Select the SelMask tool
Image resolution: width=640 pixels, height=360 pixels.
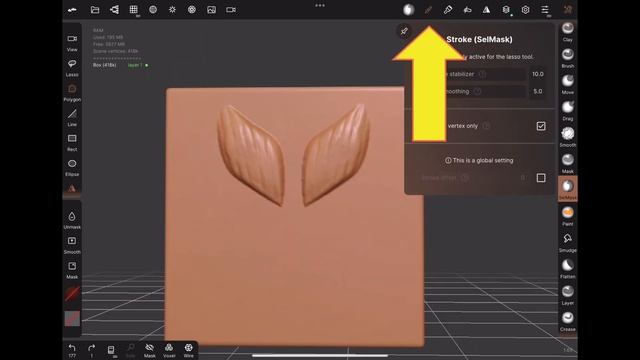click(568, 189)
